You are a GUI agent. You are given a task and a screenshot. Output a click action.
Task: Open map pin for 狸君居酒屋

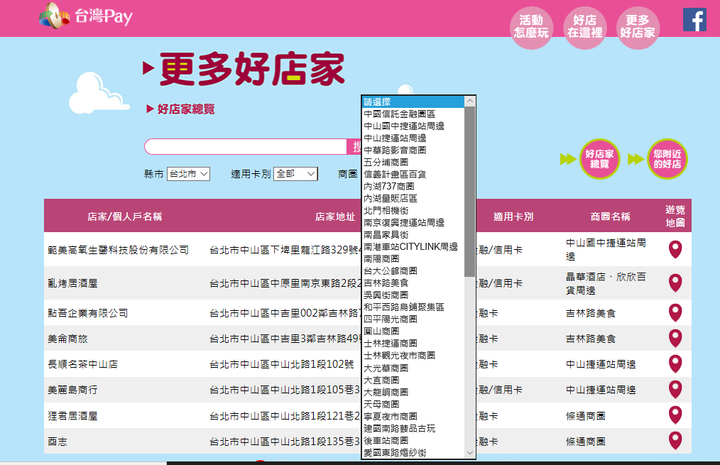[675, 415]
